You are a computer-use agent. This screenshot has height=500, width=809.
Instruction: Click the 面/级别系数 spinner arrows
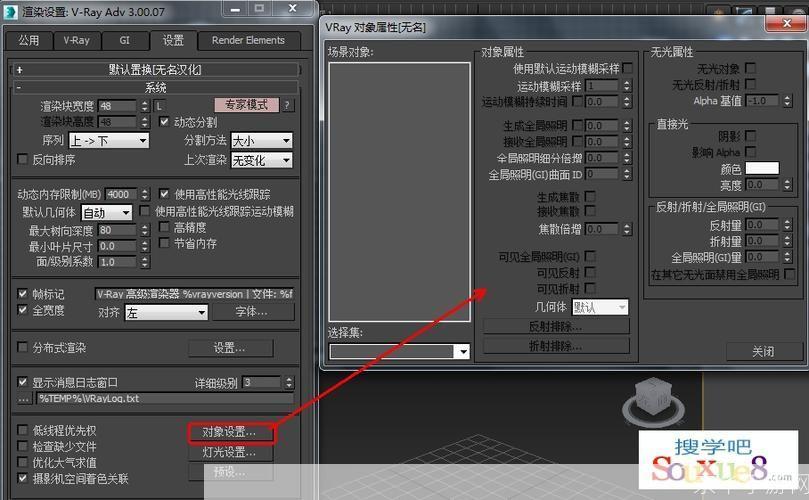pyautogui.click(x=145, y=262)
